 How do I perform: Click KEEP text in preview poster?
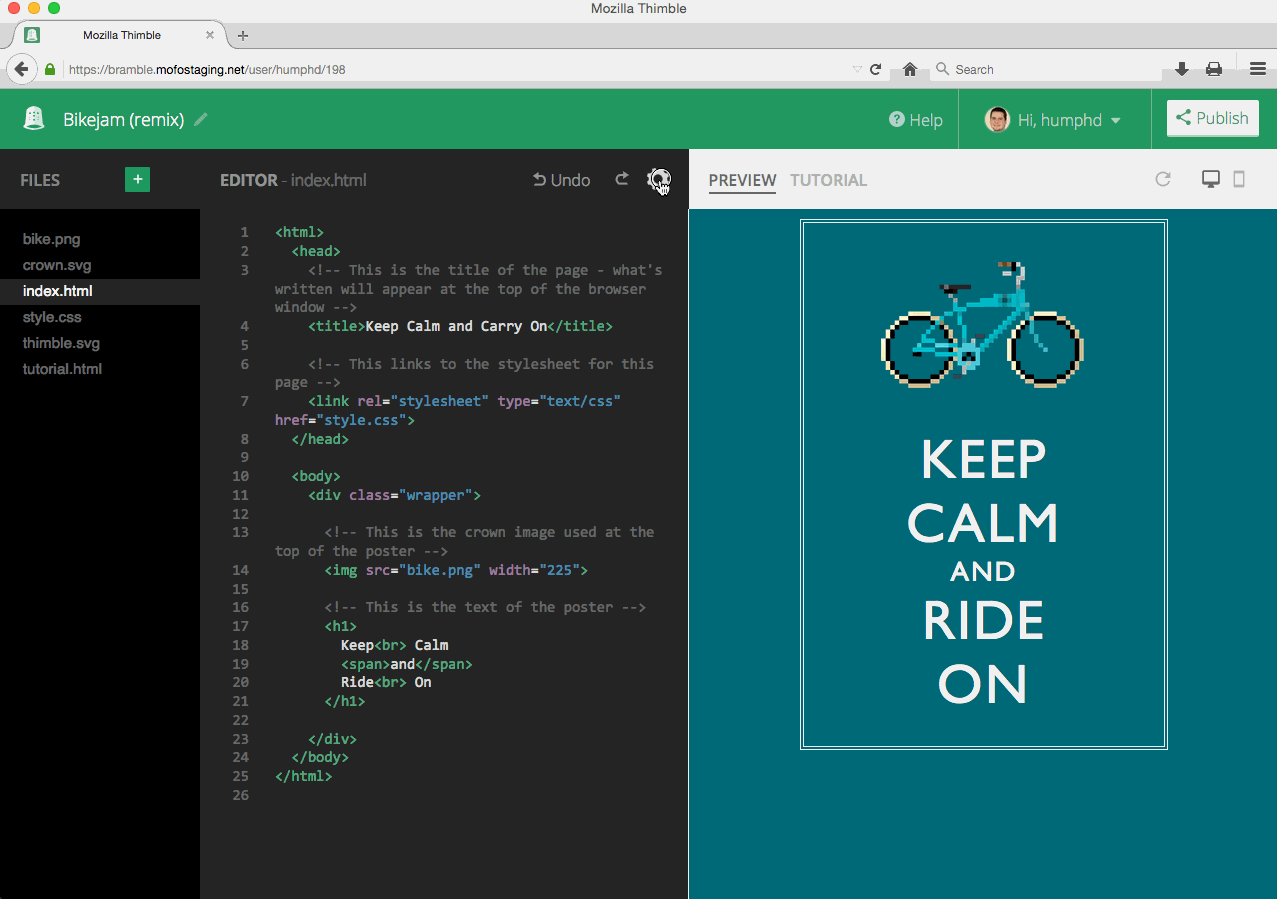click(x=983, y=460)
